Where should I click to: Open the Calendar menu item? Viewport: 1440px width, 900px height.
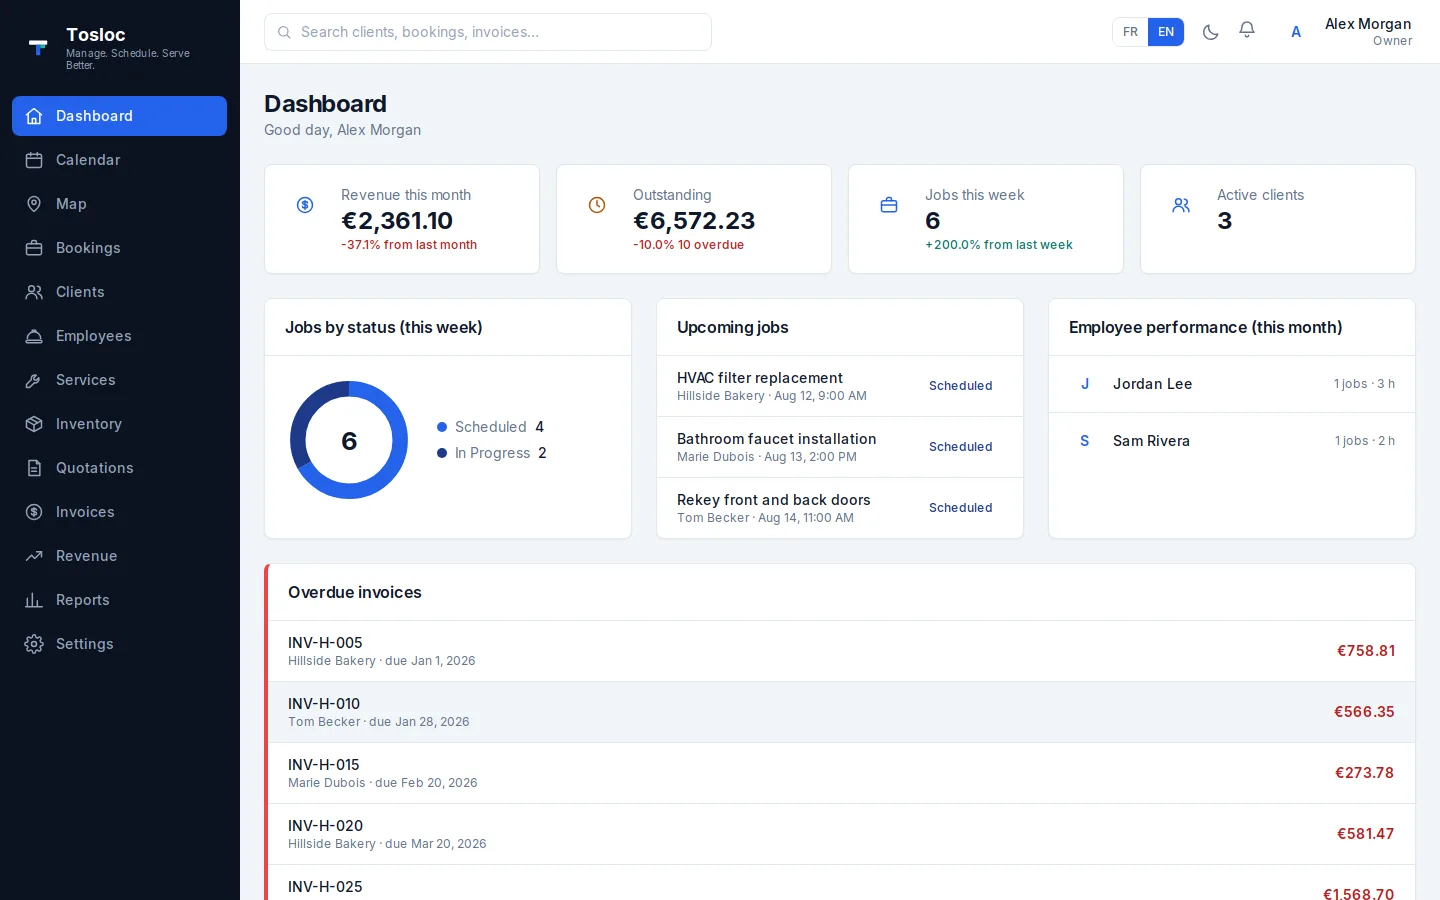tap(119, 160)
